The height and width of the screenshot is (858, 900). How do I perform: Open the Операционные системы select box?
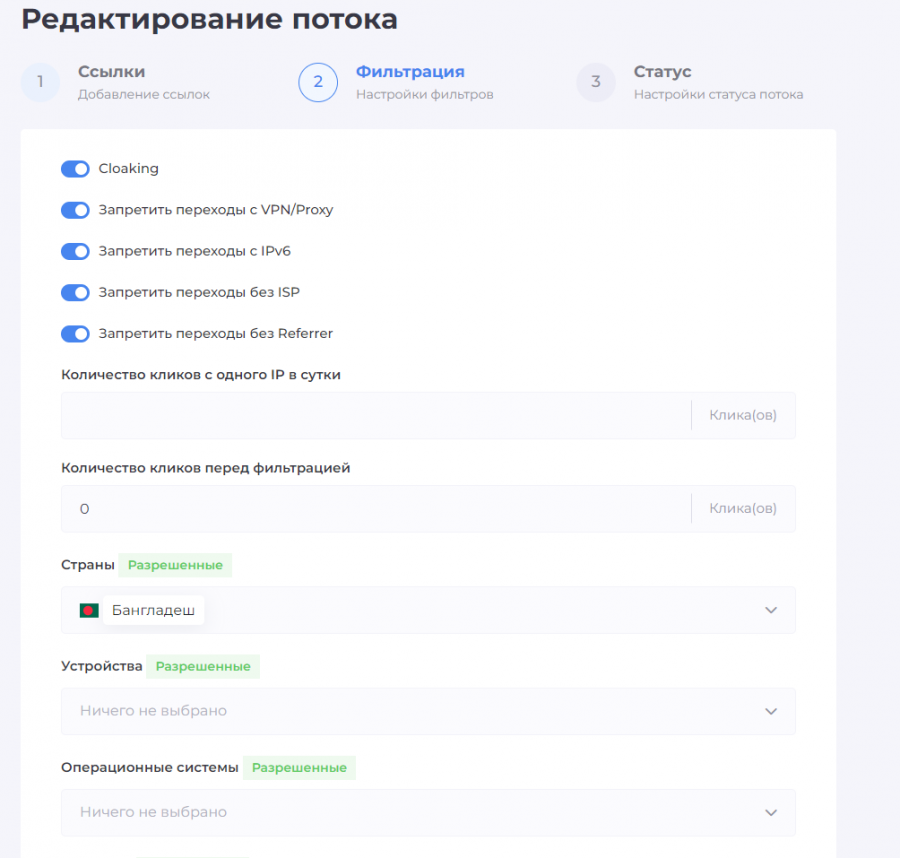point(428,813)
